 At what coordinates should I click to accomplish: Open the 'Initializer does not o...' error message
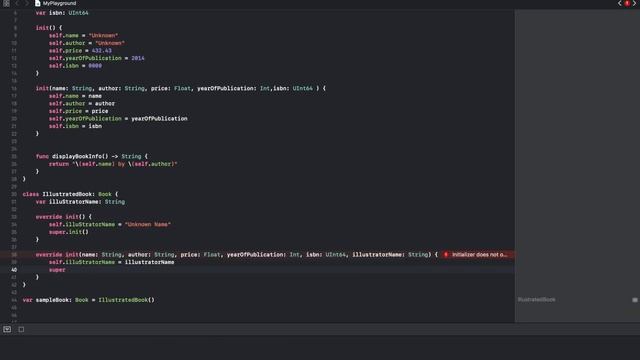point(479,255)
